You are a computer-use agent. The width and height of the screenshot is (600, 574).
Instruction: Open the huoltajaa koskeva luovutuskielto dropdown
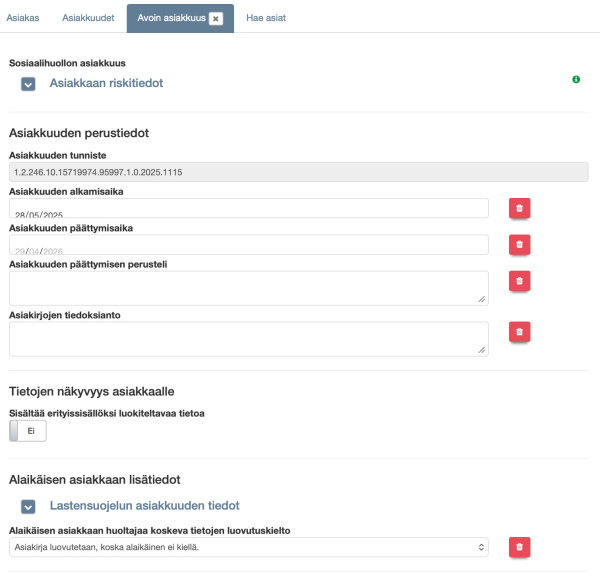pos(249,547)
